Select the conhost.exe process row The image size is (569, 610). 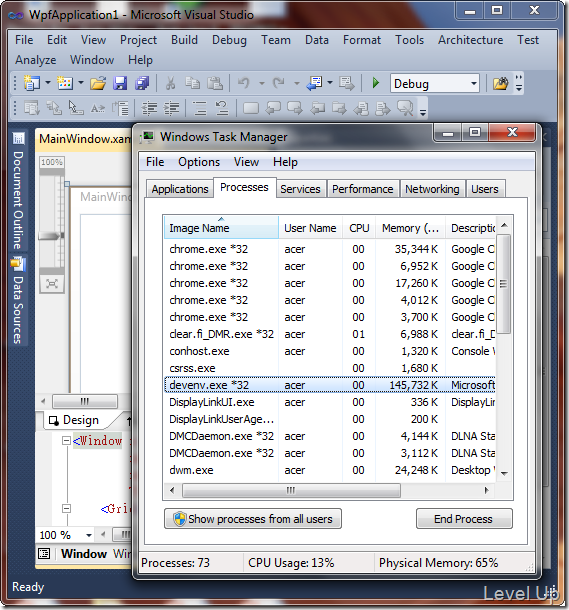click(329, 351)
